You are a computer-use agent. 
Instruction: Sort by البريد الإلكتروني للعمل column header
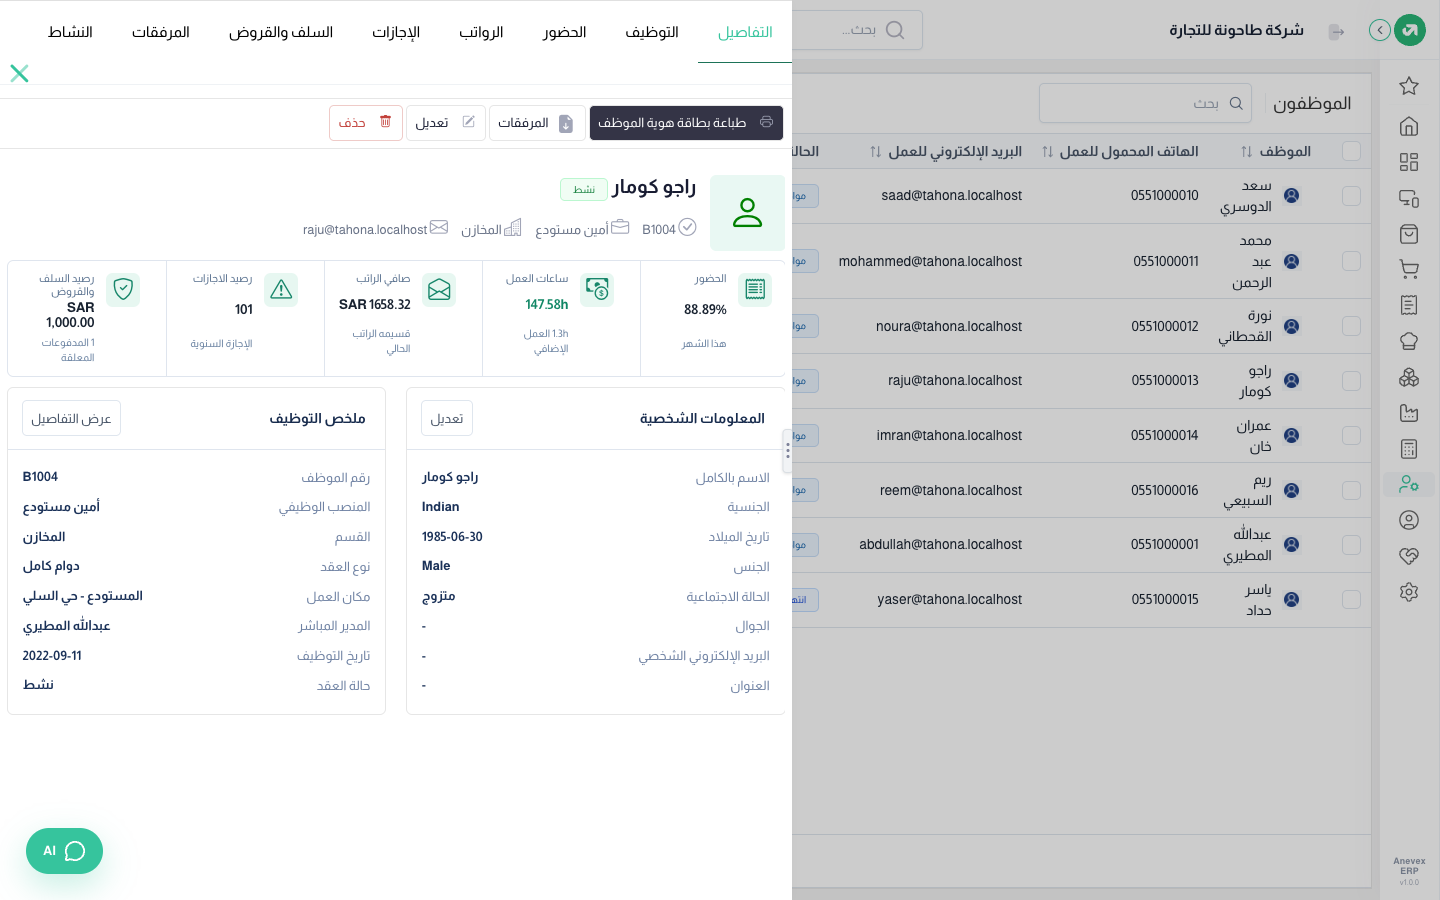(x=946, y=152)
